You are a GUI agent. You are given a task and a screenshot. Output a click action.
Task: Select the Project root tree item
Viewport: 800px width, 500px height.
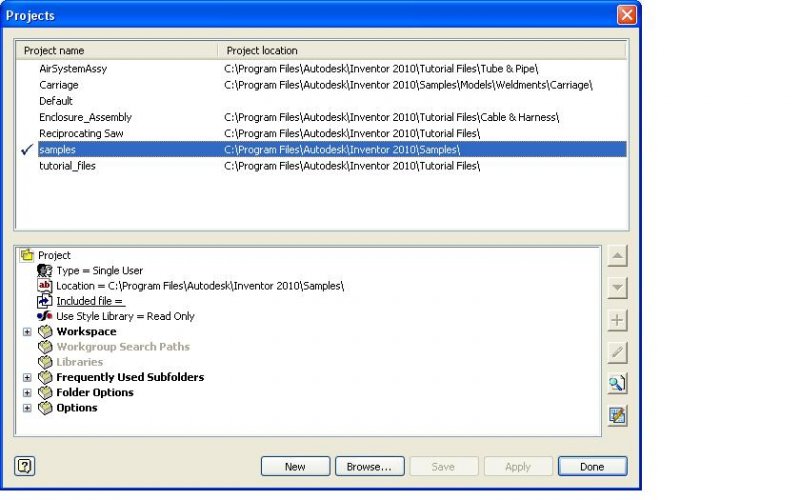point(54,255)
